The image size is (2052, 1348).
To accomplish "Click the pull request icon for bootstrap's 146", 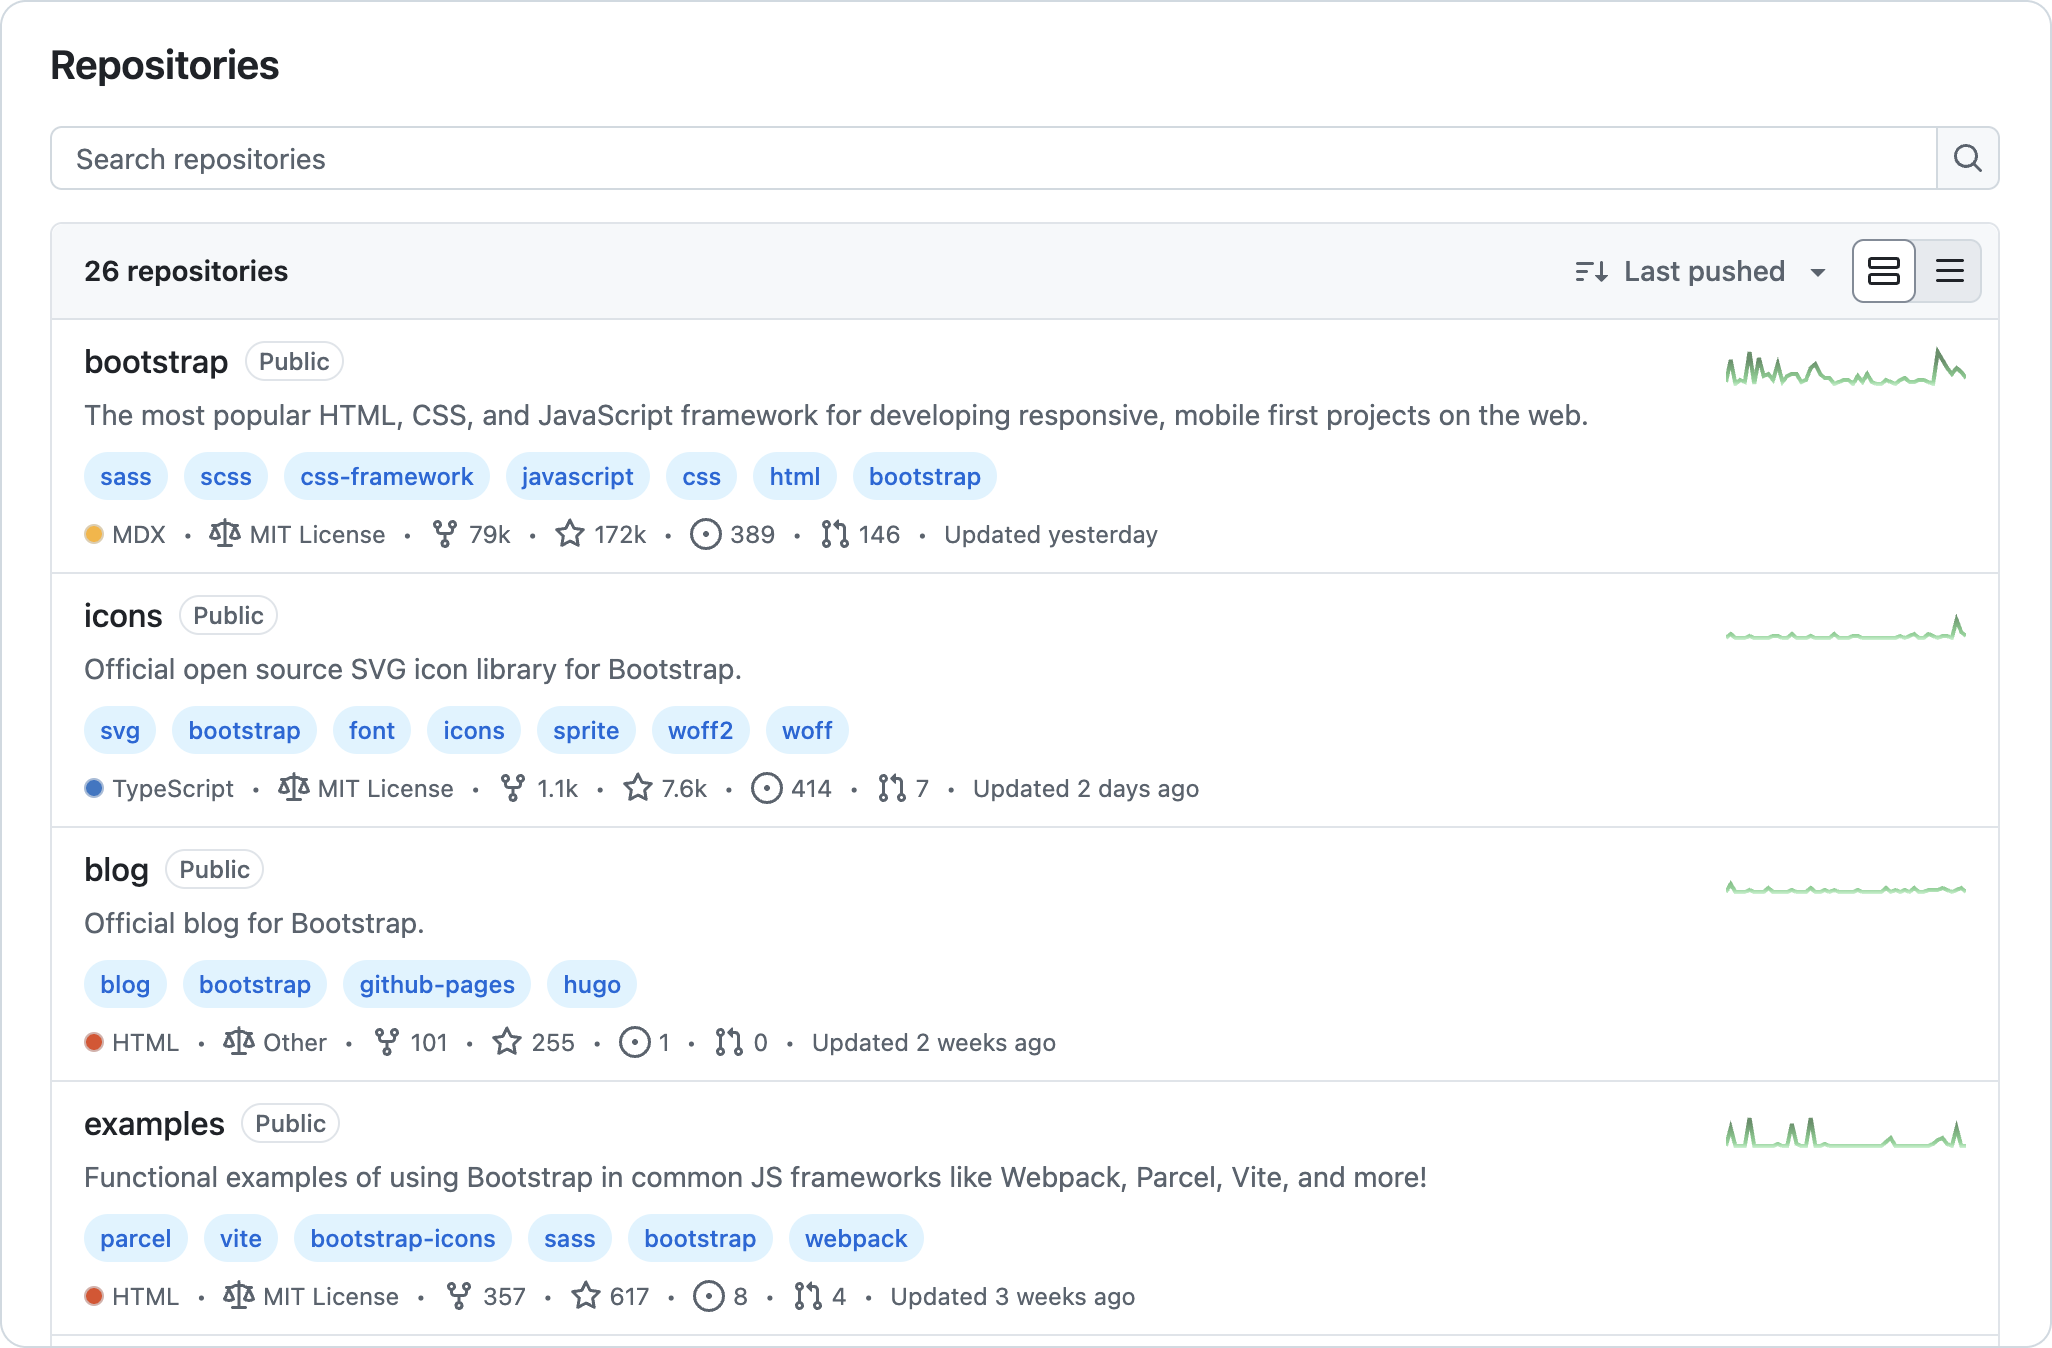I will point(835,534).
